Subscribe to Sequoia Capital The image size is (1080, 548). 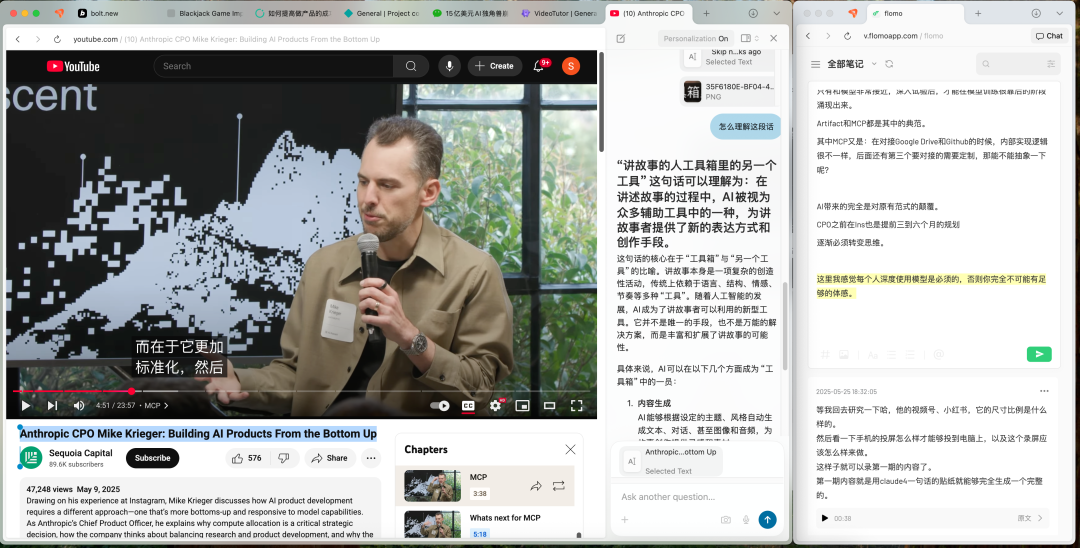(152, 458)
